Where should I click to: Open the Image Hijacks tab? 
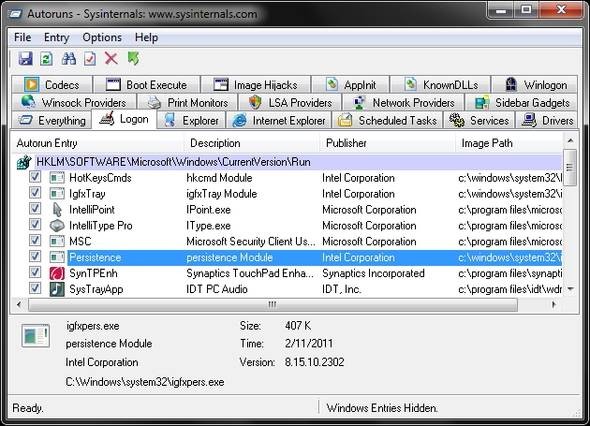(255, 85)
